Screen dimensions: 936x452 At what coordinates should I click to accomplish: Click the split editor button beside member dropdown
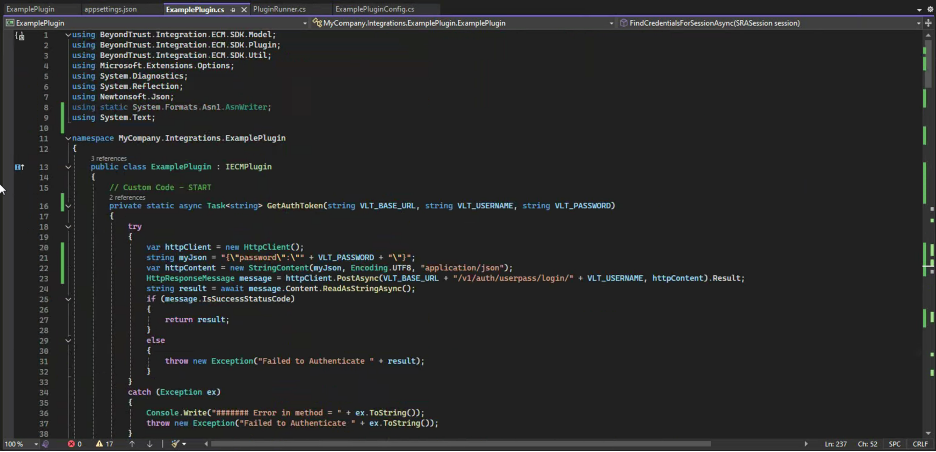(929, 23)
